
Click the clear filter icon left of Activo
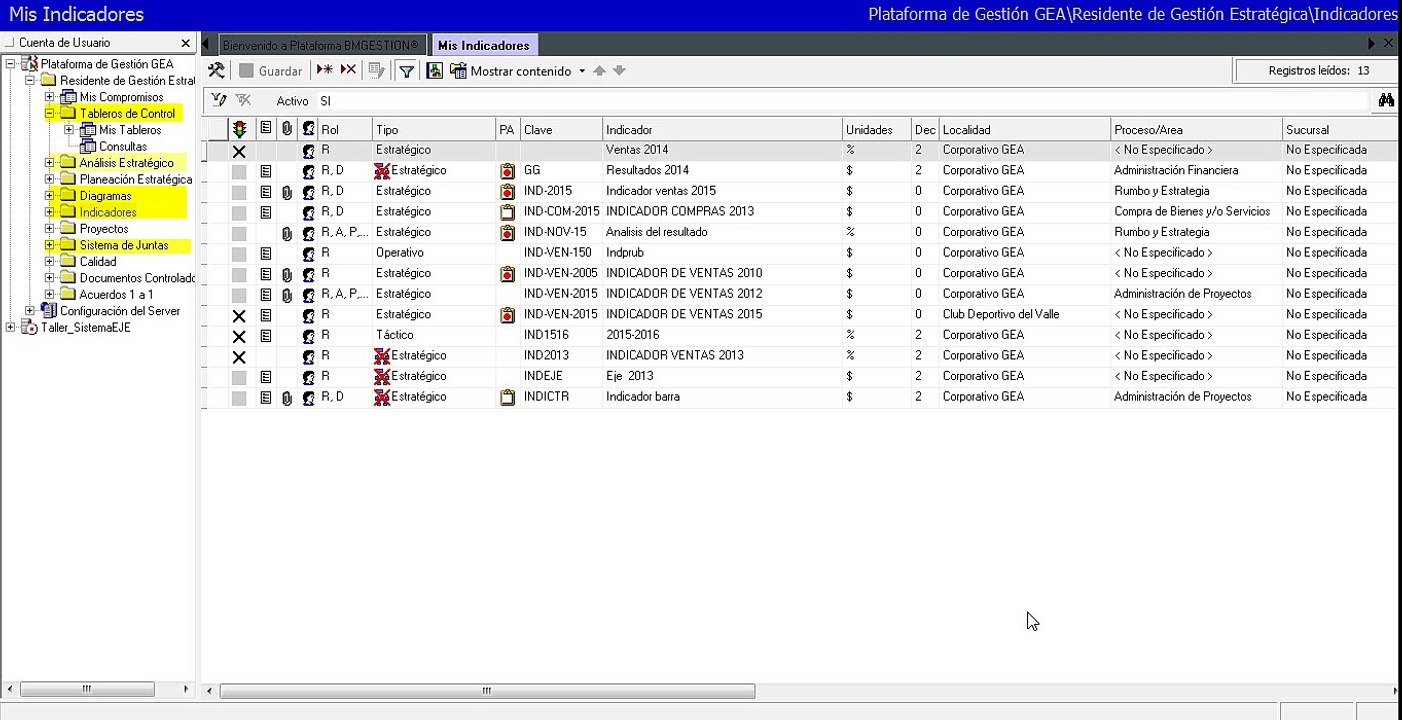click(x=243, y=100)
